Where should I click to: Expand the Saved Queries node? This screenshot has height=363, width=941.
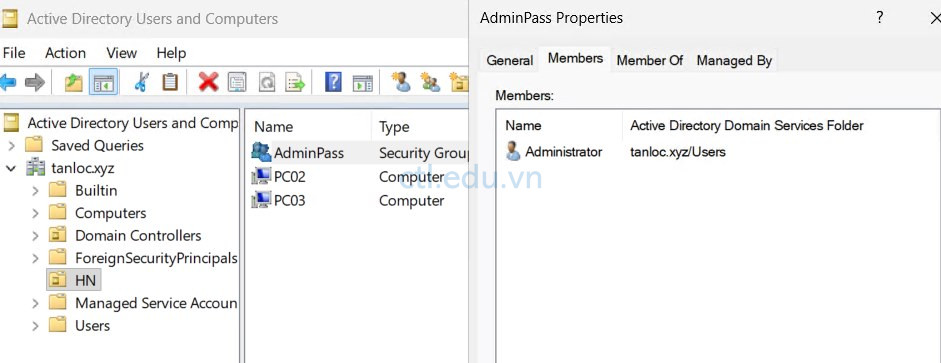[x=11, y=145]
